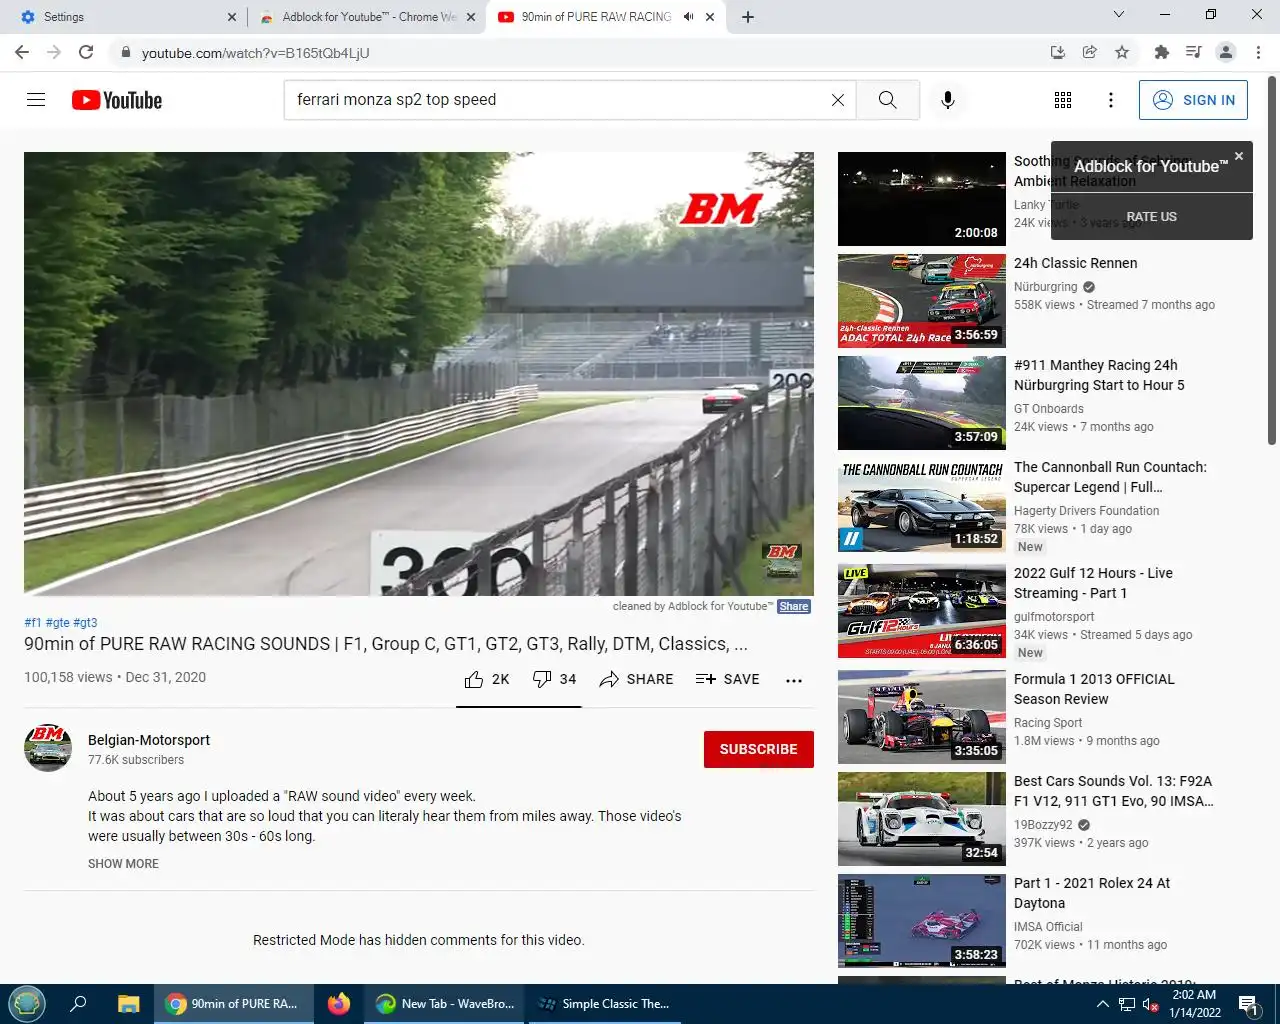
Task: Install app icon in address bar
Action: pos(1058,52)
